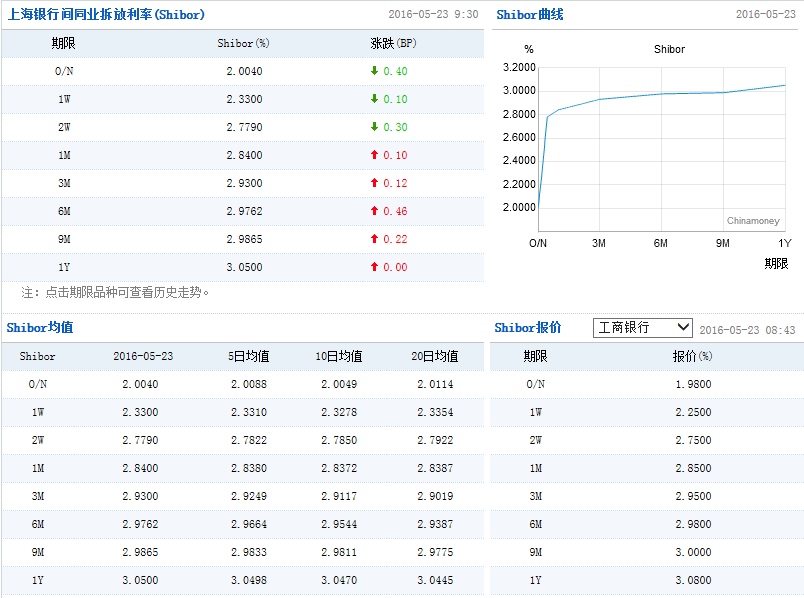
Task: Click the Shibor均值 section heading
Action: coord(39,328)
